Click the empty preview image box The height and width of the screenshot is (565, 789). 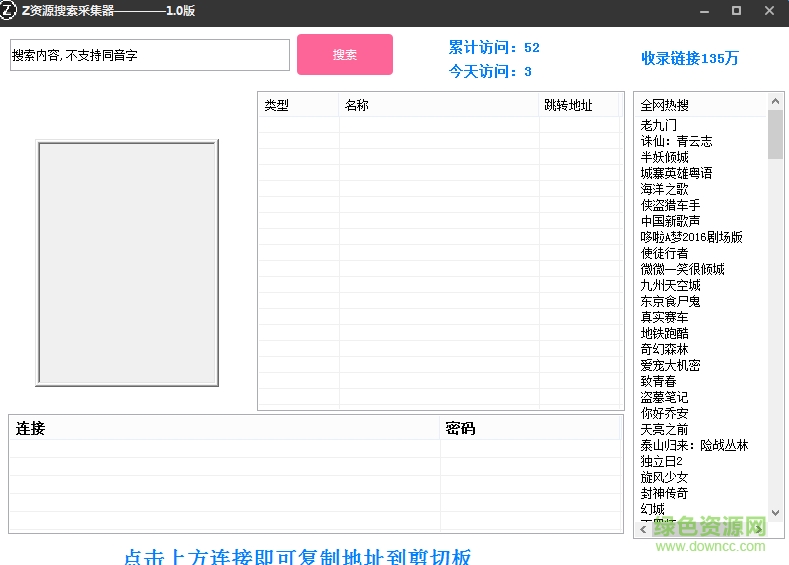pos(127,262)
